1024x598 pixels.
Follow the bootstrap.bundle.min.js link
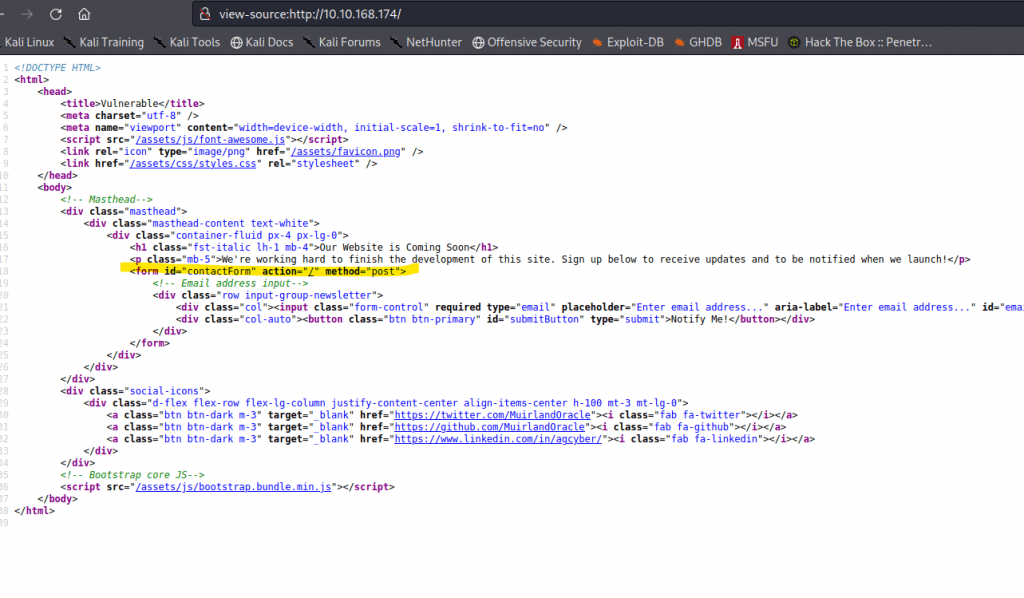coord(233,487)
